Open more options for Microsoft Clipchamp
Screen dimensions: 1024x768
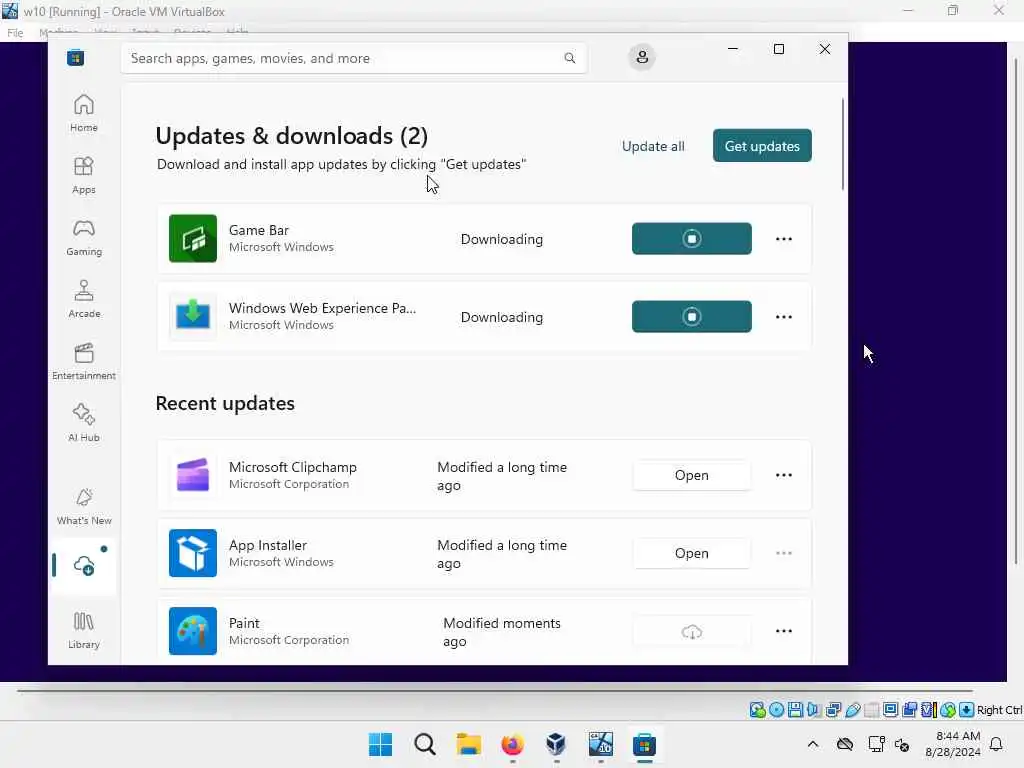click(784, 475)
